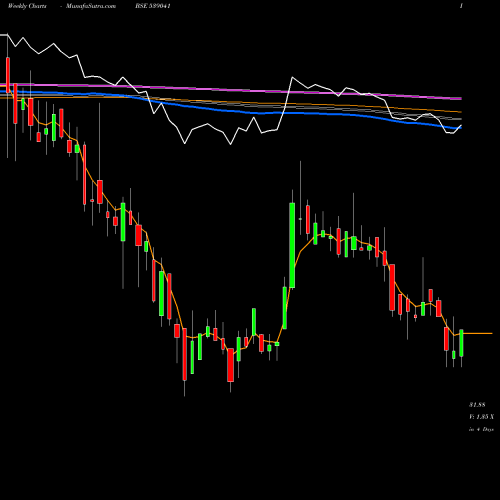Click the 'V: 1.85 X' volume text

pos(481,417)
